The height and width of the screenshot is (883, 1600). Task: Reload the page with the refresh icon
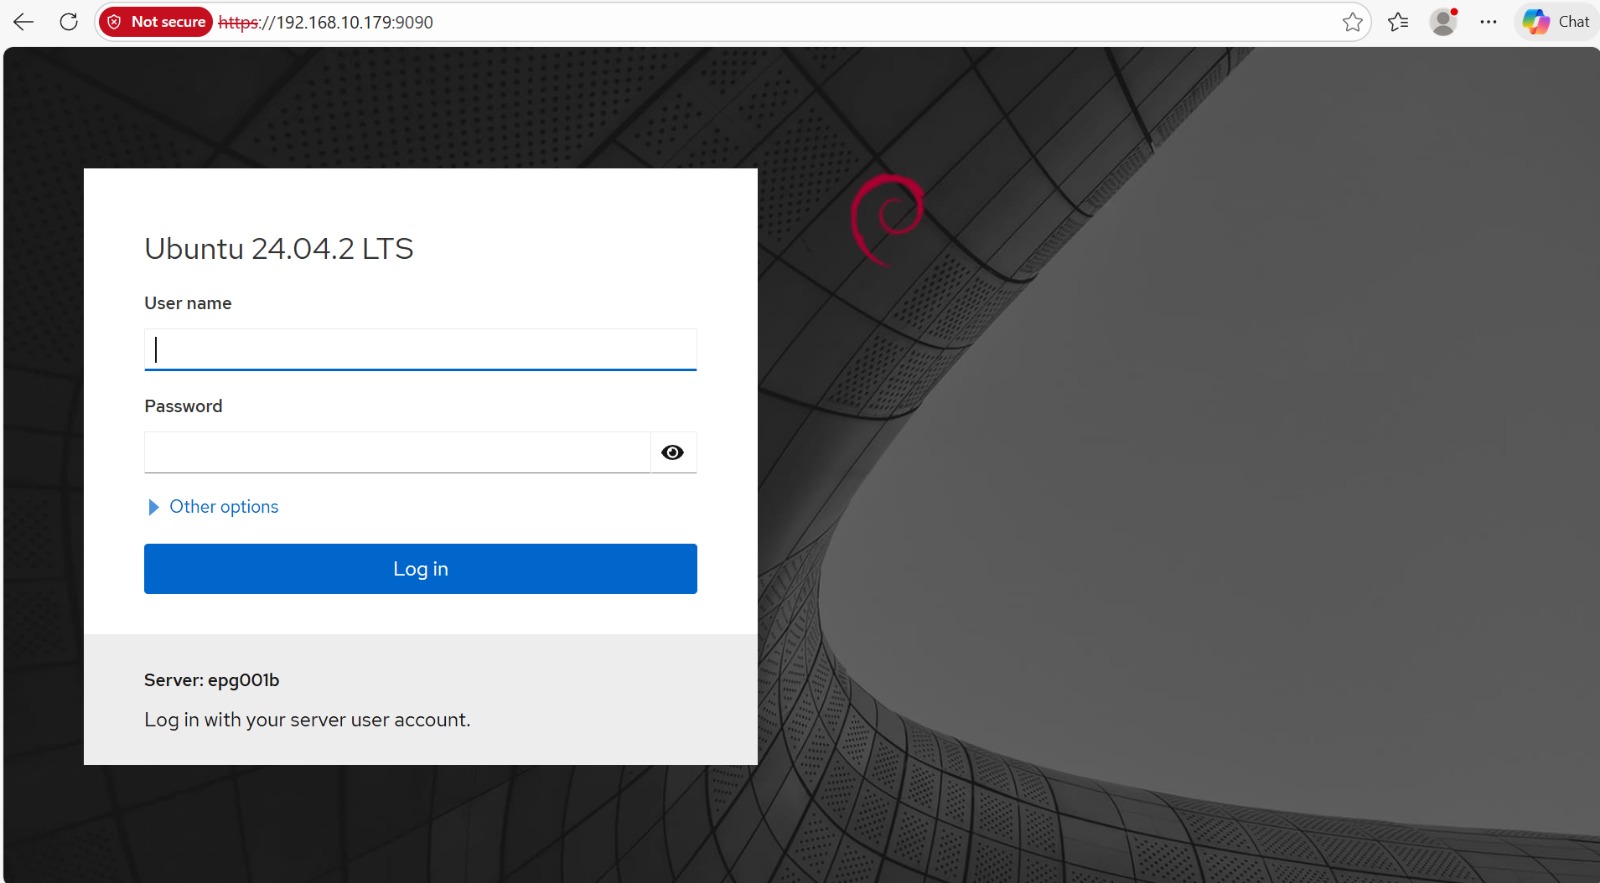[x=68, y=22]
